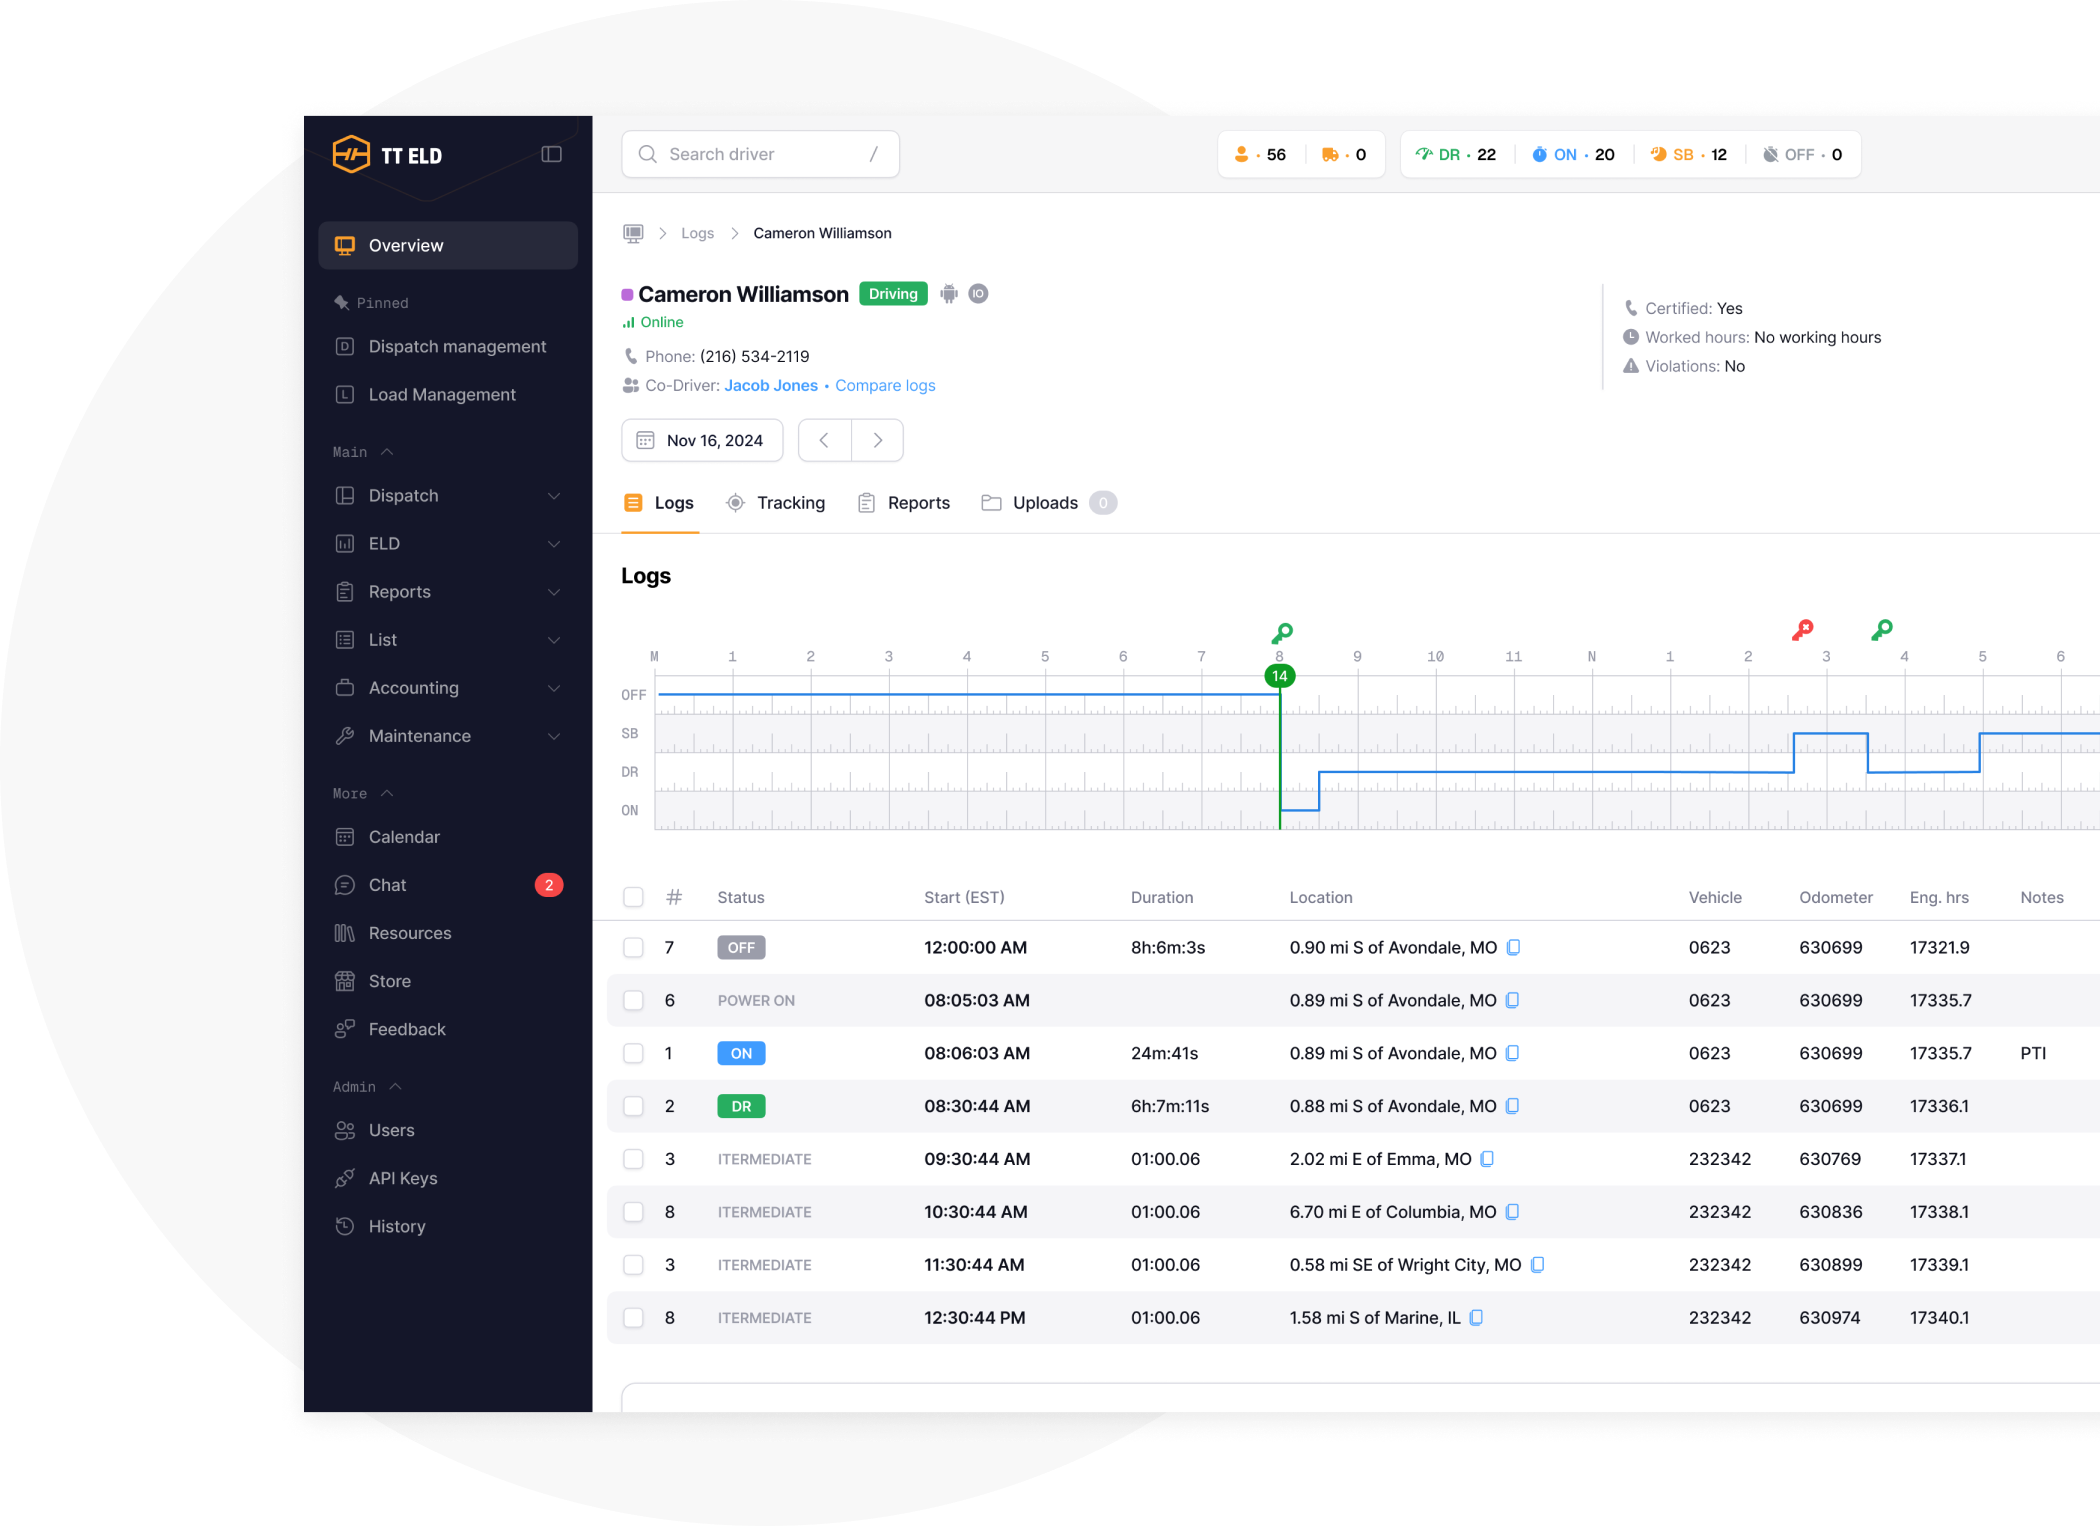This screenshot has width=2100, height=1526.
Task: Copy location icon for Avondale OFF row
Action: coord(1513,947)
